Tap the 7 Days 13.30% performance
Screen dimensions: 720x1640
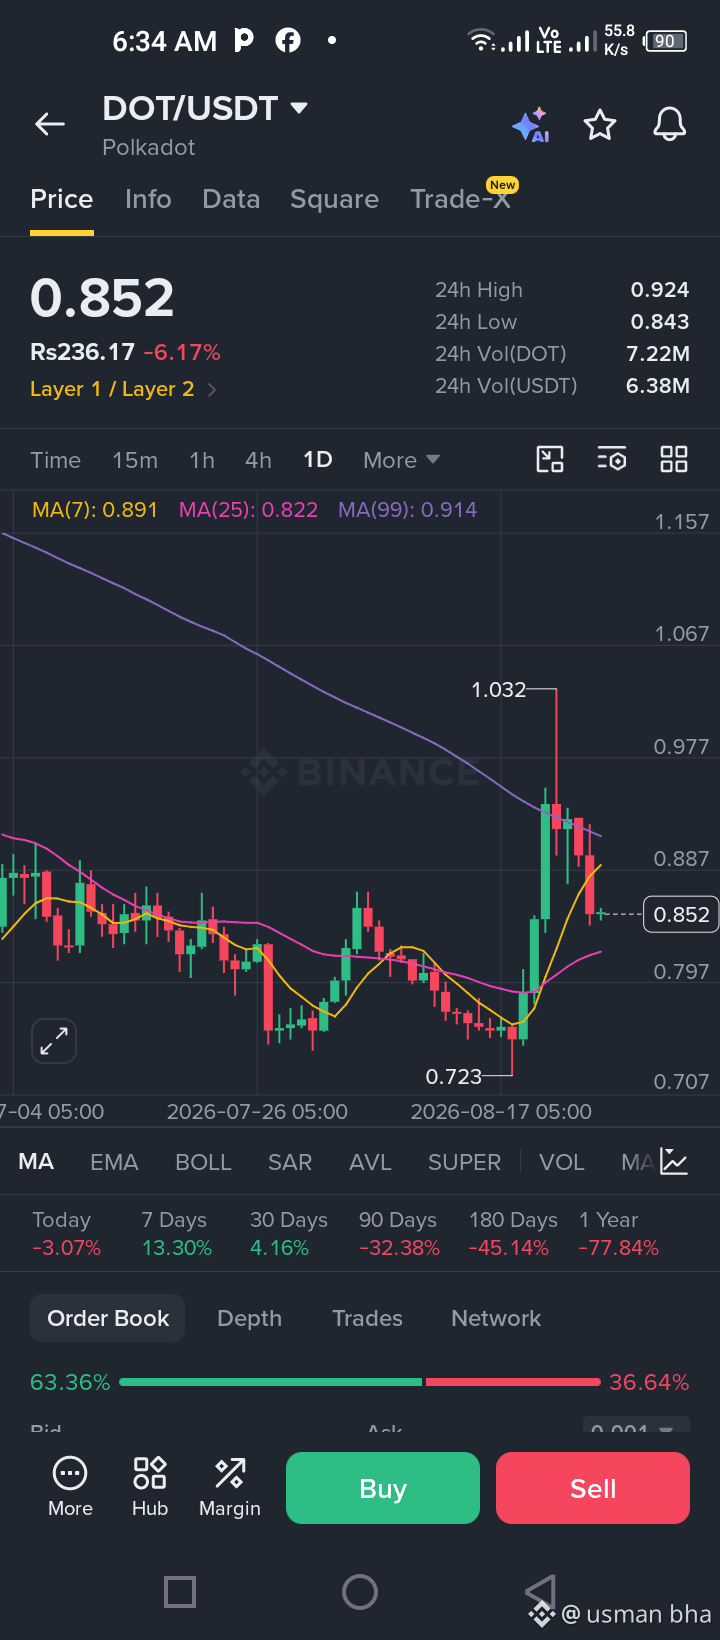coord(176,1234)
